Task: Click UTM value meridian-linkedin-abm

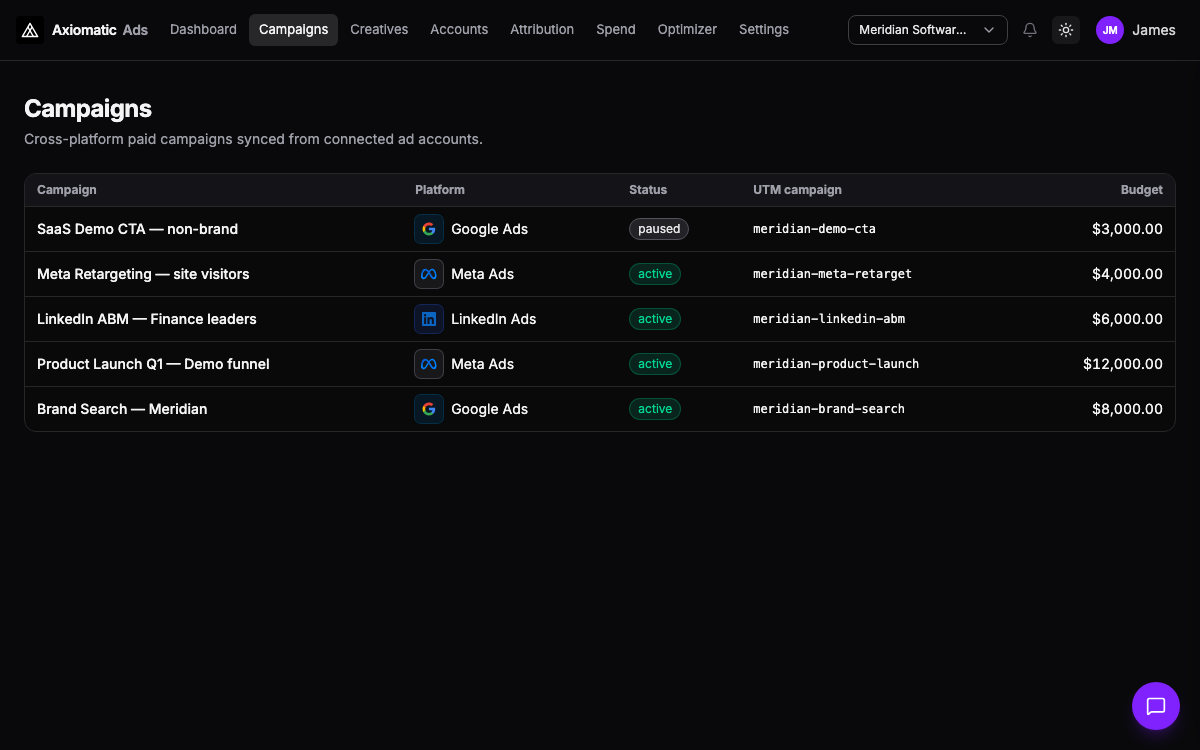Action: point(829,319)
